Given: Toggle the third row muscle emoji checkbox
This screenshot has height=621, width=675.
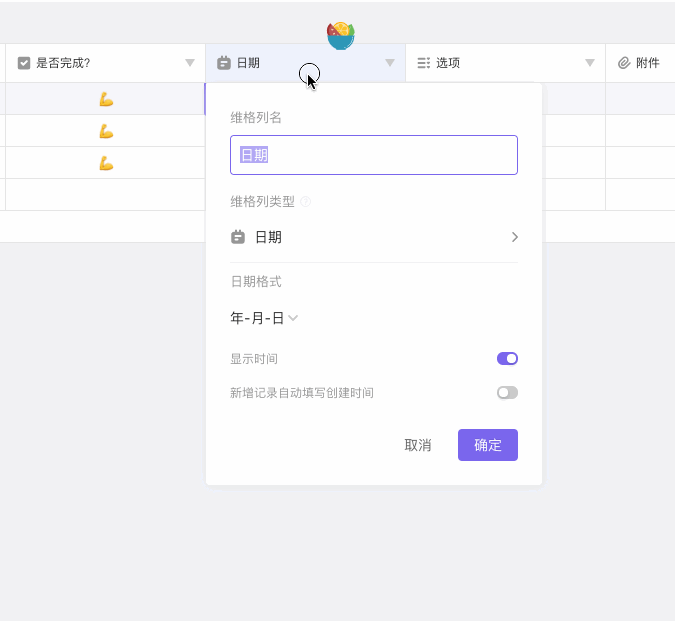Looking at the screenshot, I should [x=106, y=163].
